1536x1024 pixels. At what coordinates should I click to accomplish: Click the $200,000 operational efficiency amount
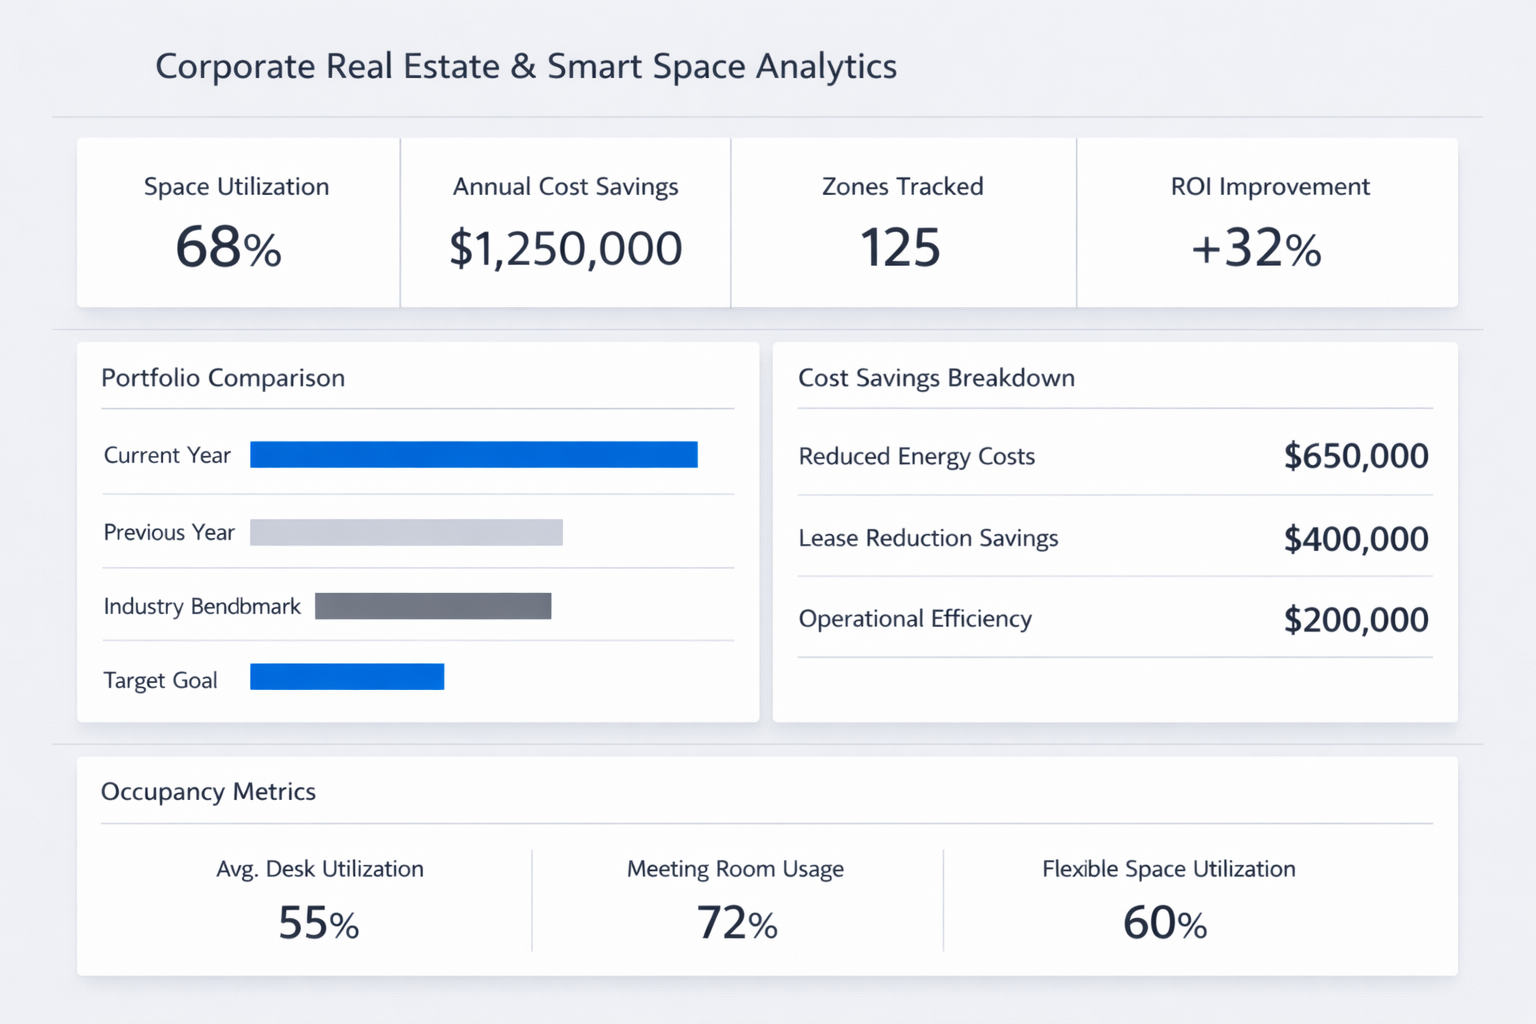1355,620
